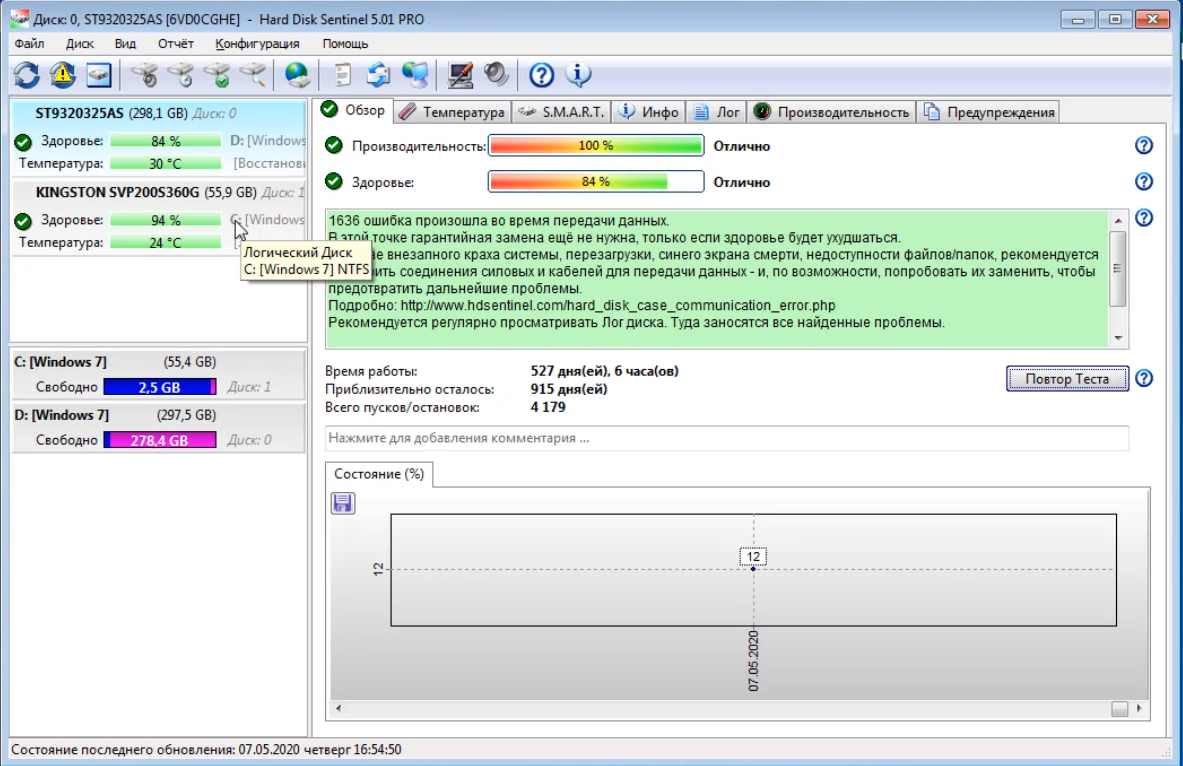Select logical drive C: [Windows 7]
The height and width of the screenshot is (766, 1183).
(158, 375)
